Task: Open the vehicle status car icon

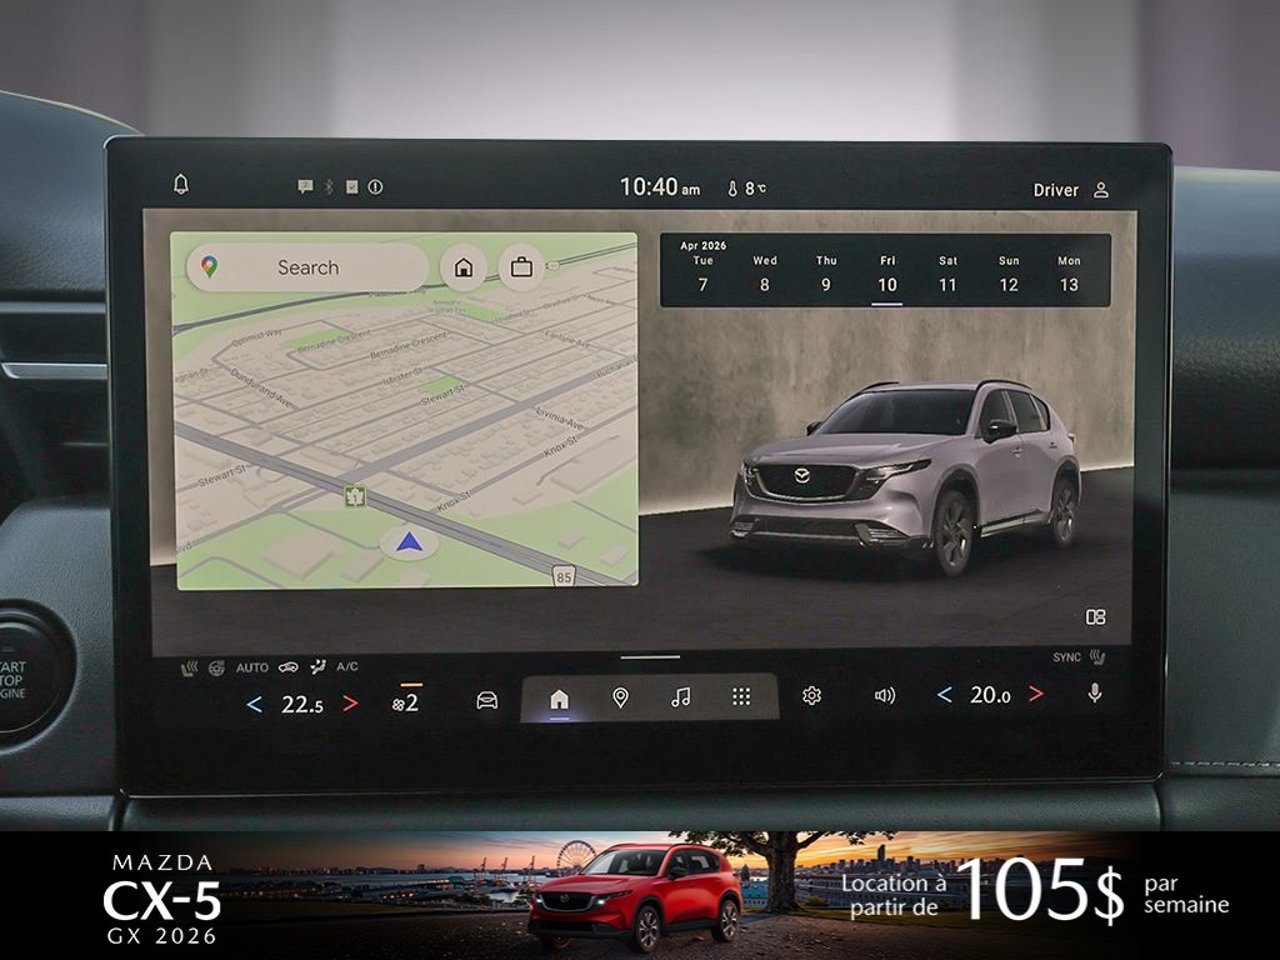Action: (487, 699)
